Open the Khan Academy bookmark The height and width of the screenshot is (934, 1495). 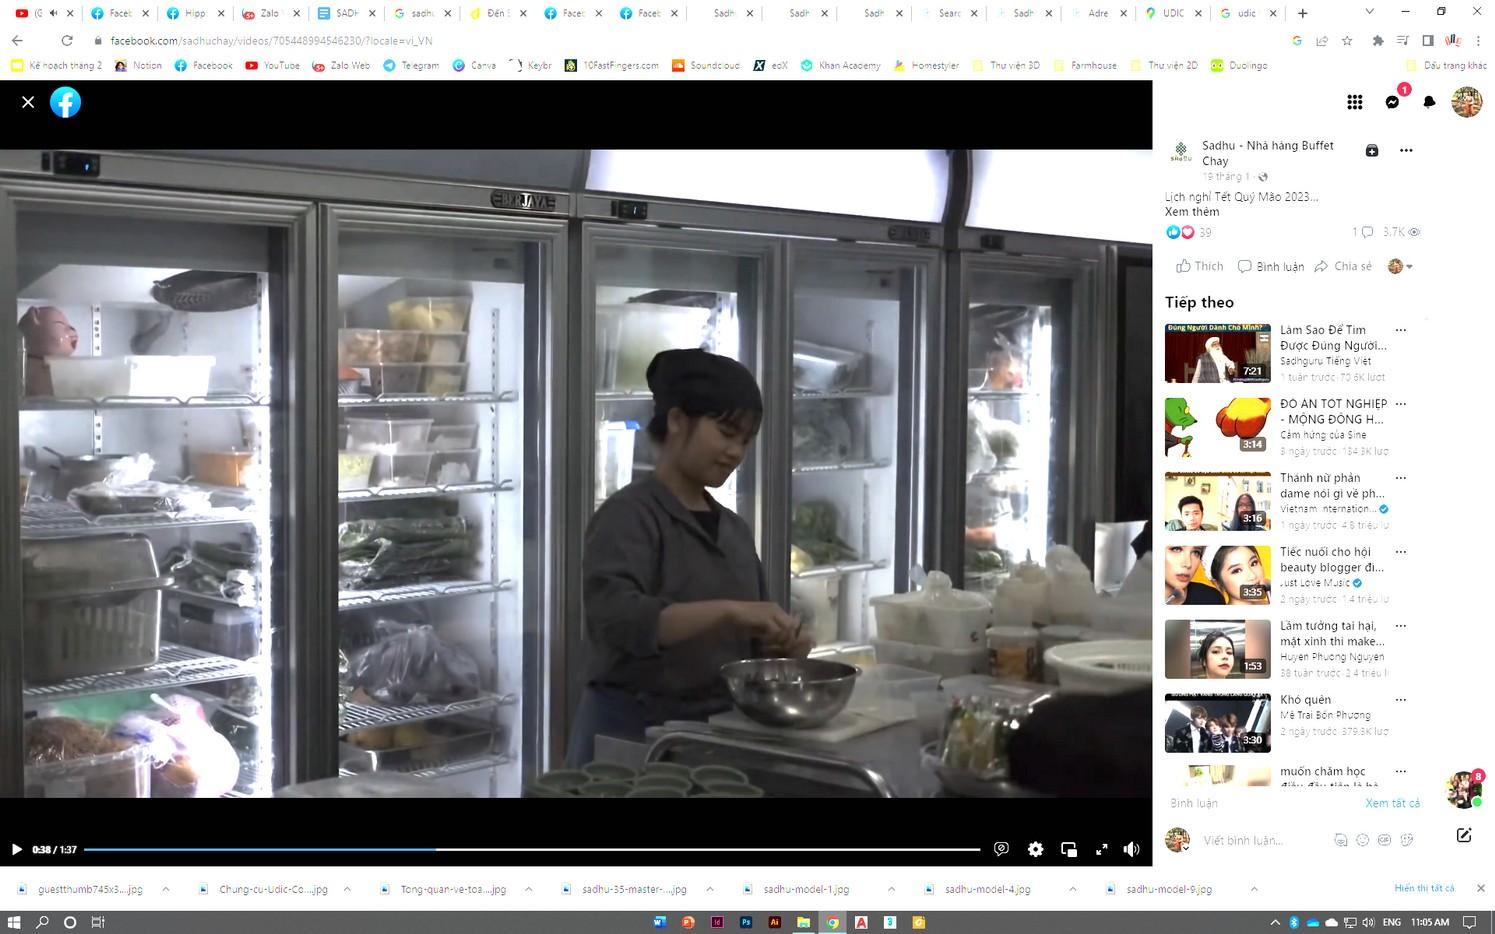coord(840,65)
